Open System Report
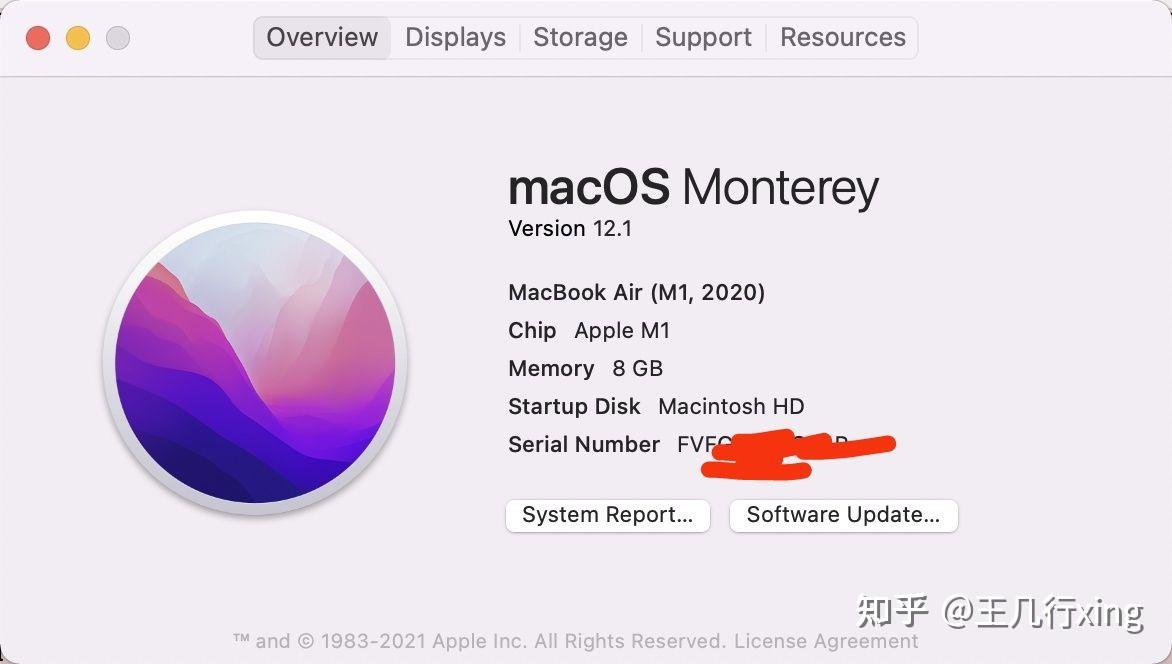The height and width of the screenshot is (664, 1172). 607,515
